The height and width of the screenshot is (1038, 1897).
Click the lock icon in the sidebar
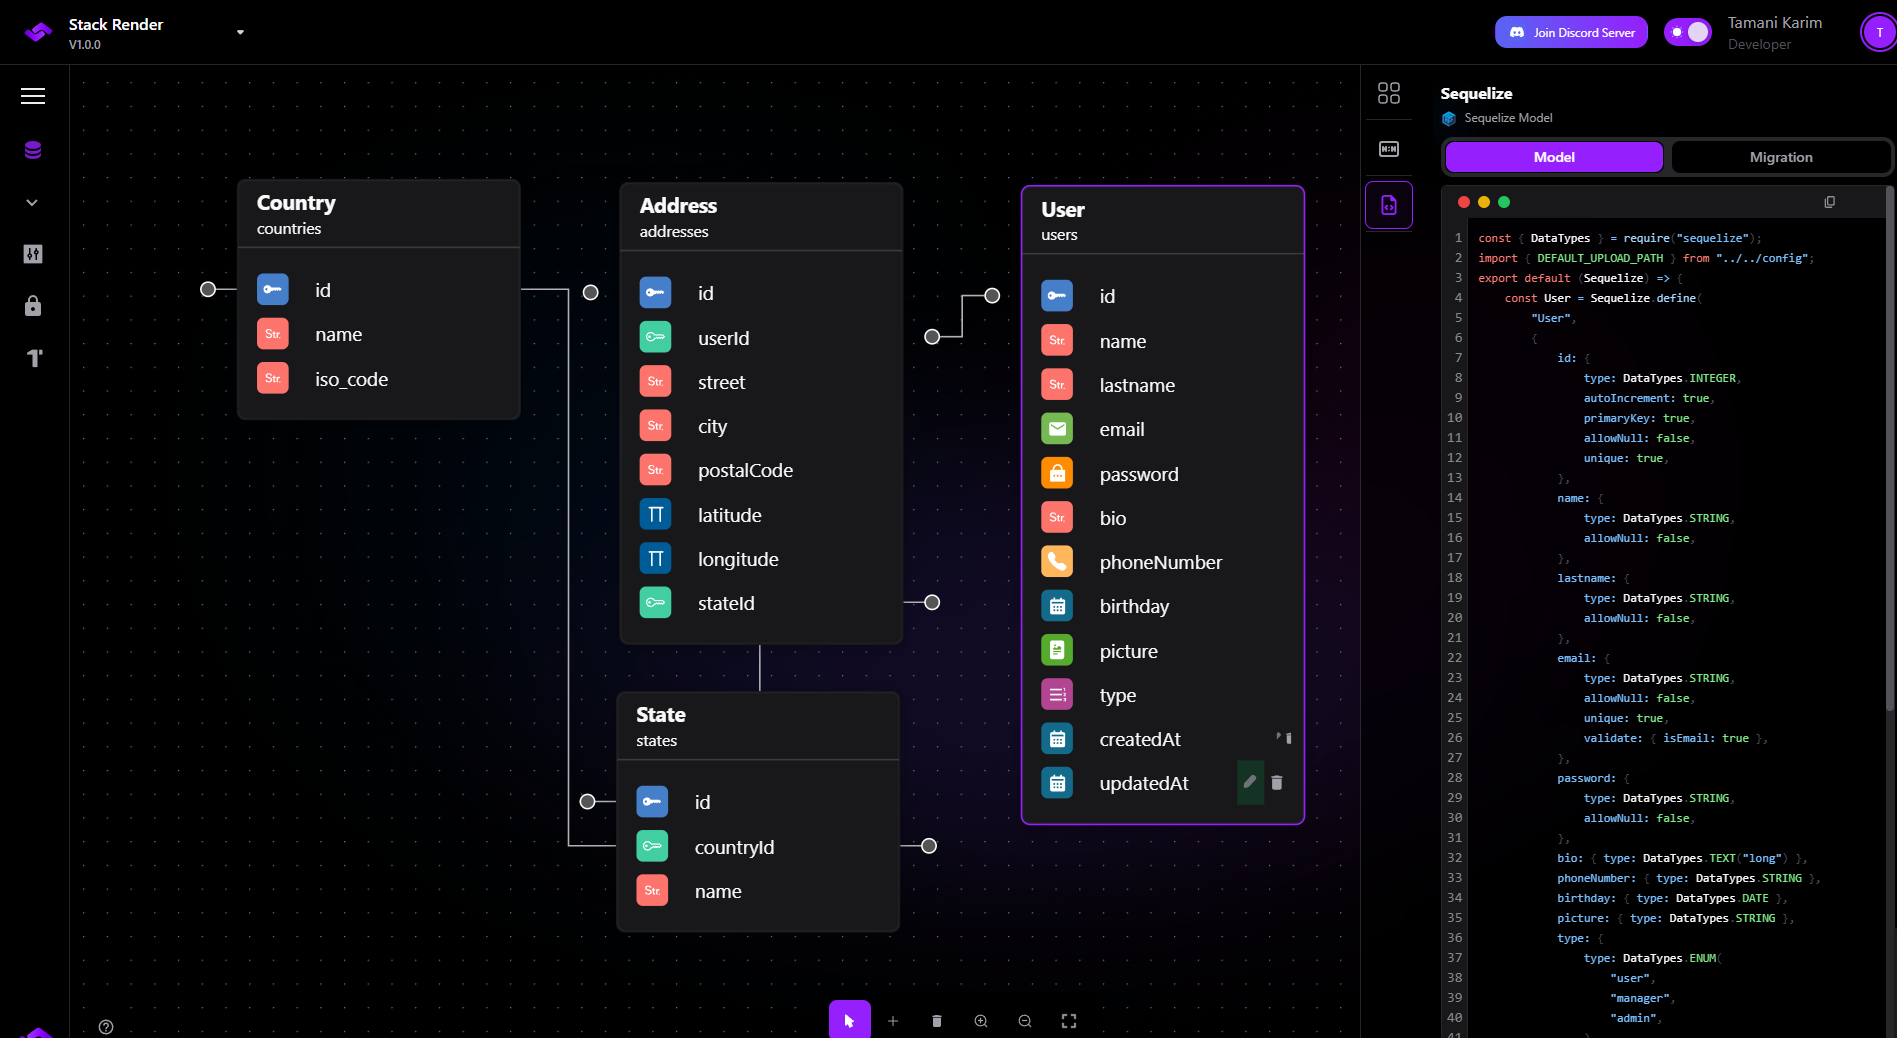click(33, 306)
